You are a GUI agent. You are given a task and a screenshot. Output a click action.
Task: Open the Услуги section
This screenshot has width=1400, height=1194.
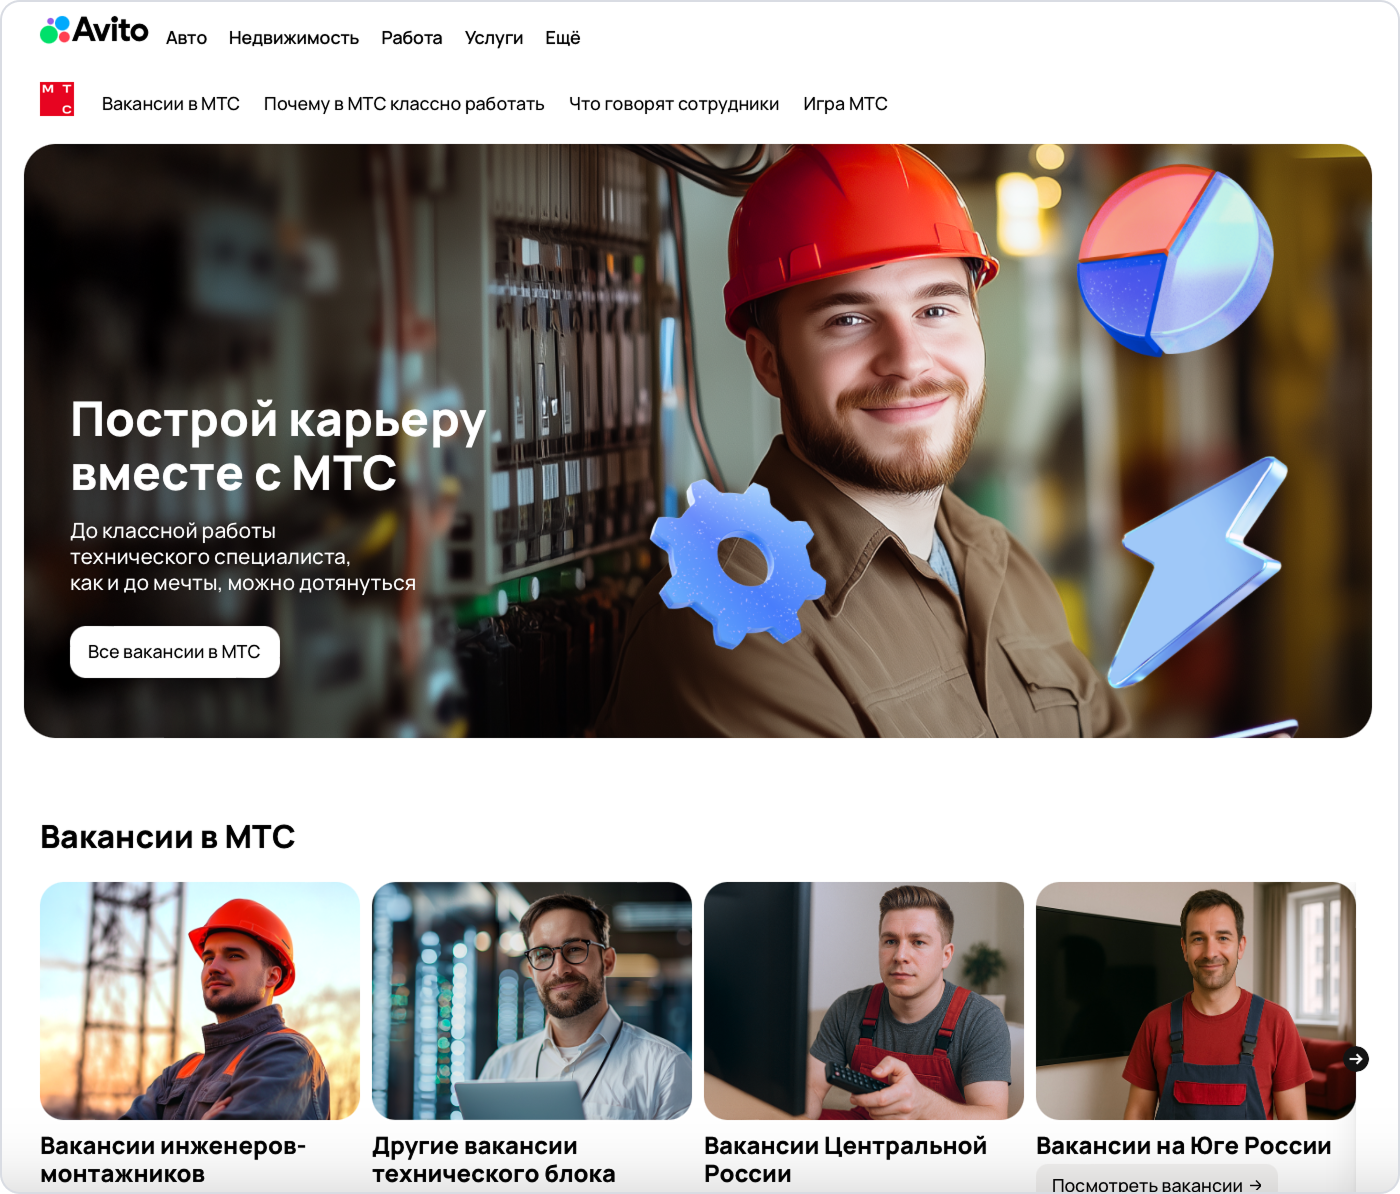(494, 38)
